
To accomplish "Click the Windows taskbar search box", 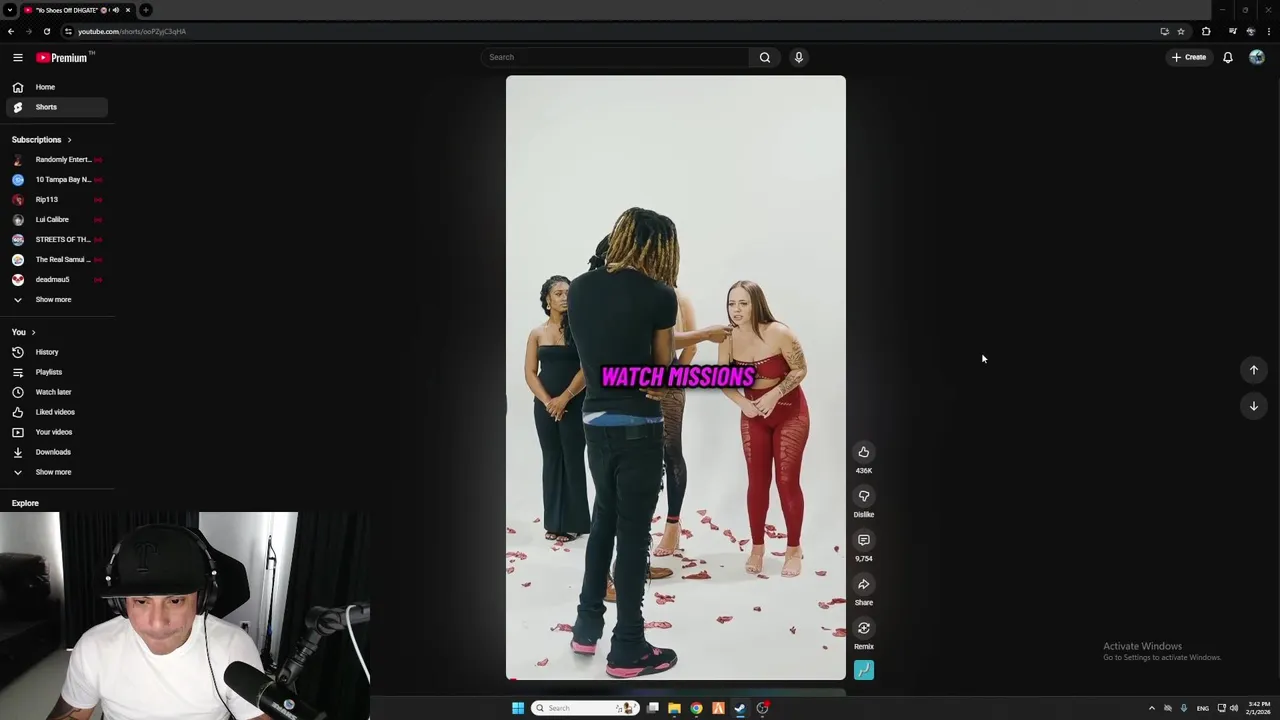I will tap(585, 708).
